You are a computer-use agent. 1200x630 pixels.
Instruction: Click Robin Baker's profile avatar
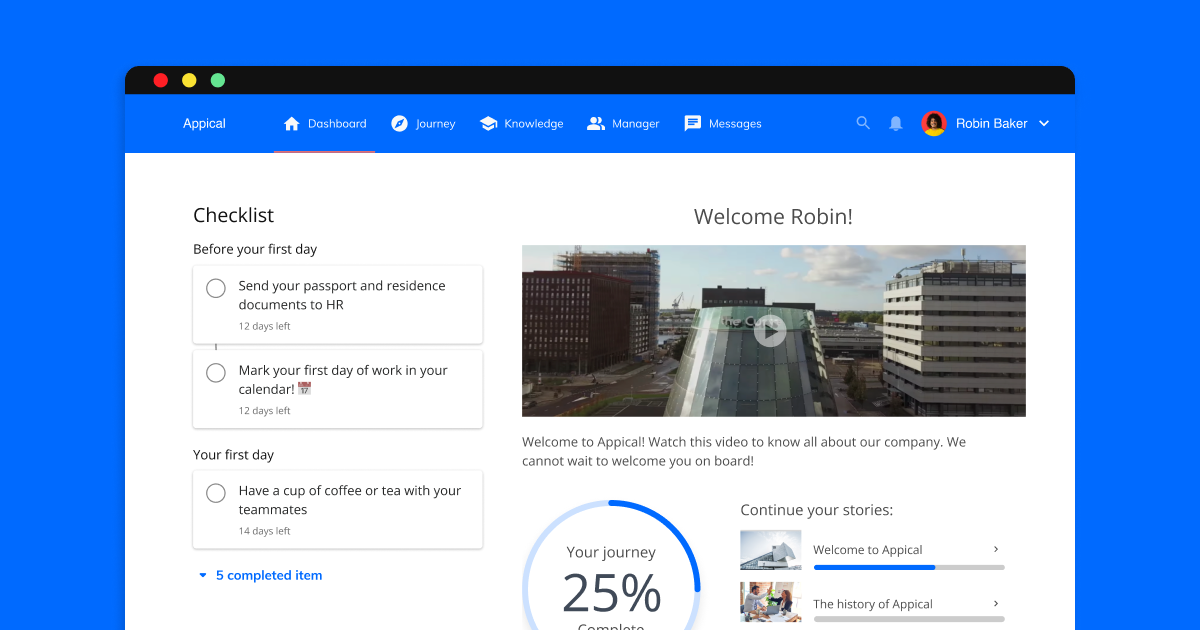pyautogui.click(x=933, y=123)
